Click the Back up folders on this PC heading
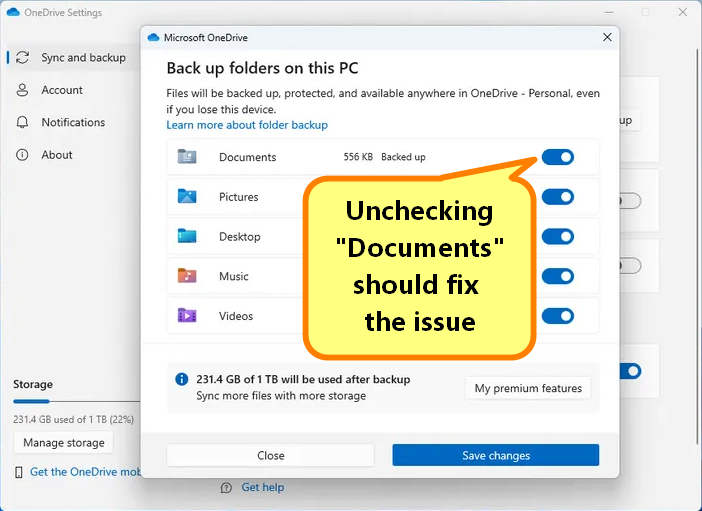This screenshot has height=511, width=702. click(262, 68)
